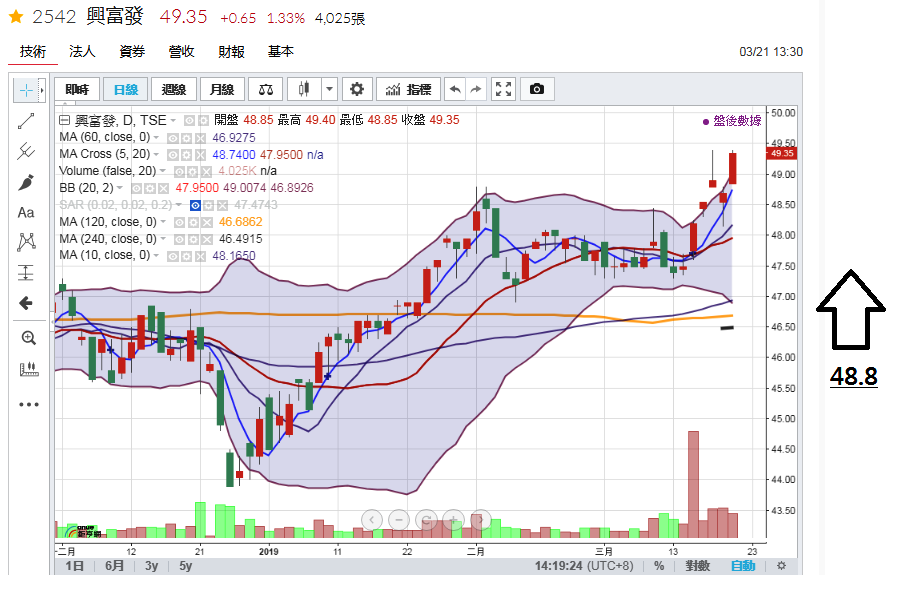Viewport: 900px width, 600px height.
Task: Toggle fullscreen chart mode
Action: [x=503, y=89]
